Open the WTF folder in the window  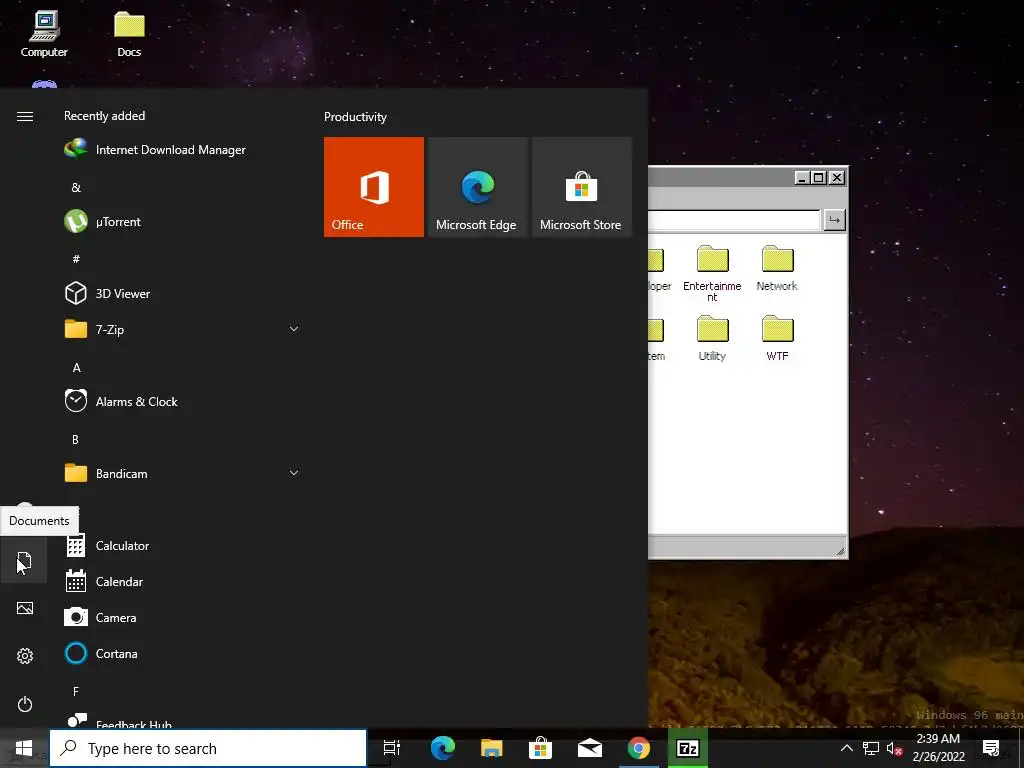coord(777,338)
